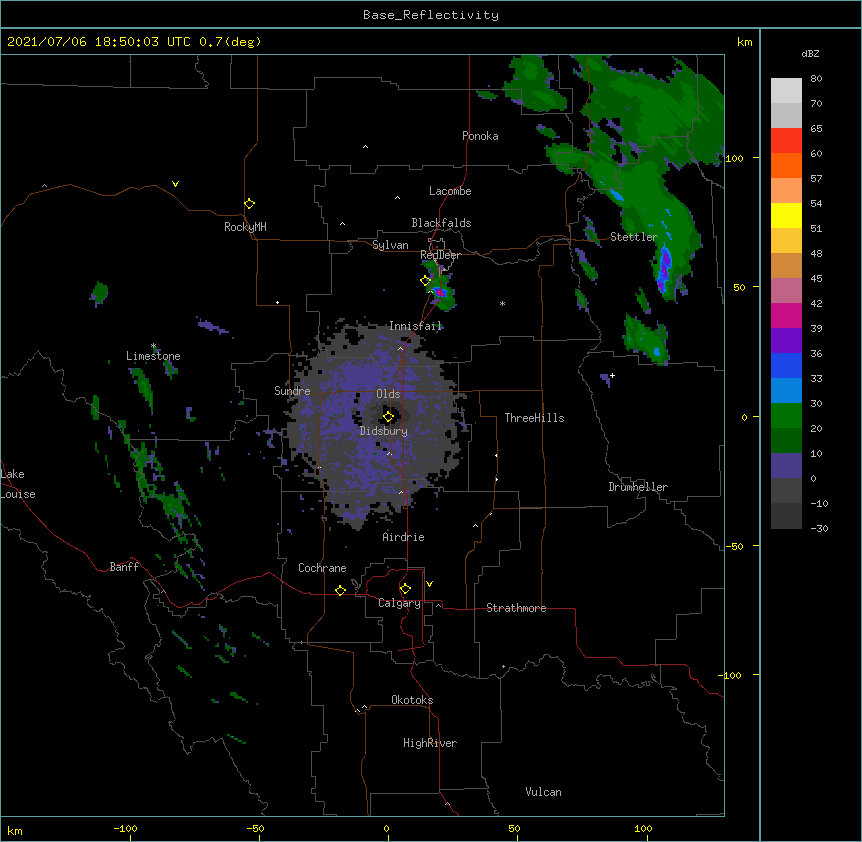Select the magenta 39-42 dBZ legend swatch
The height and width of the screenshot is (842, 862).
tap(786, 315)
